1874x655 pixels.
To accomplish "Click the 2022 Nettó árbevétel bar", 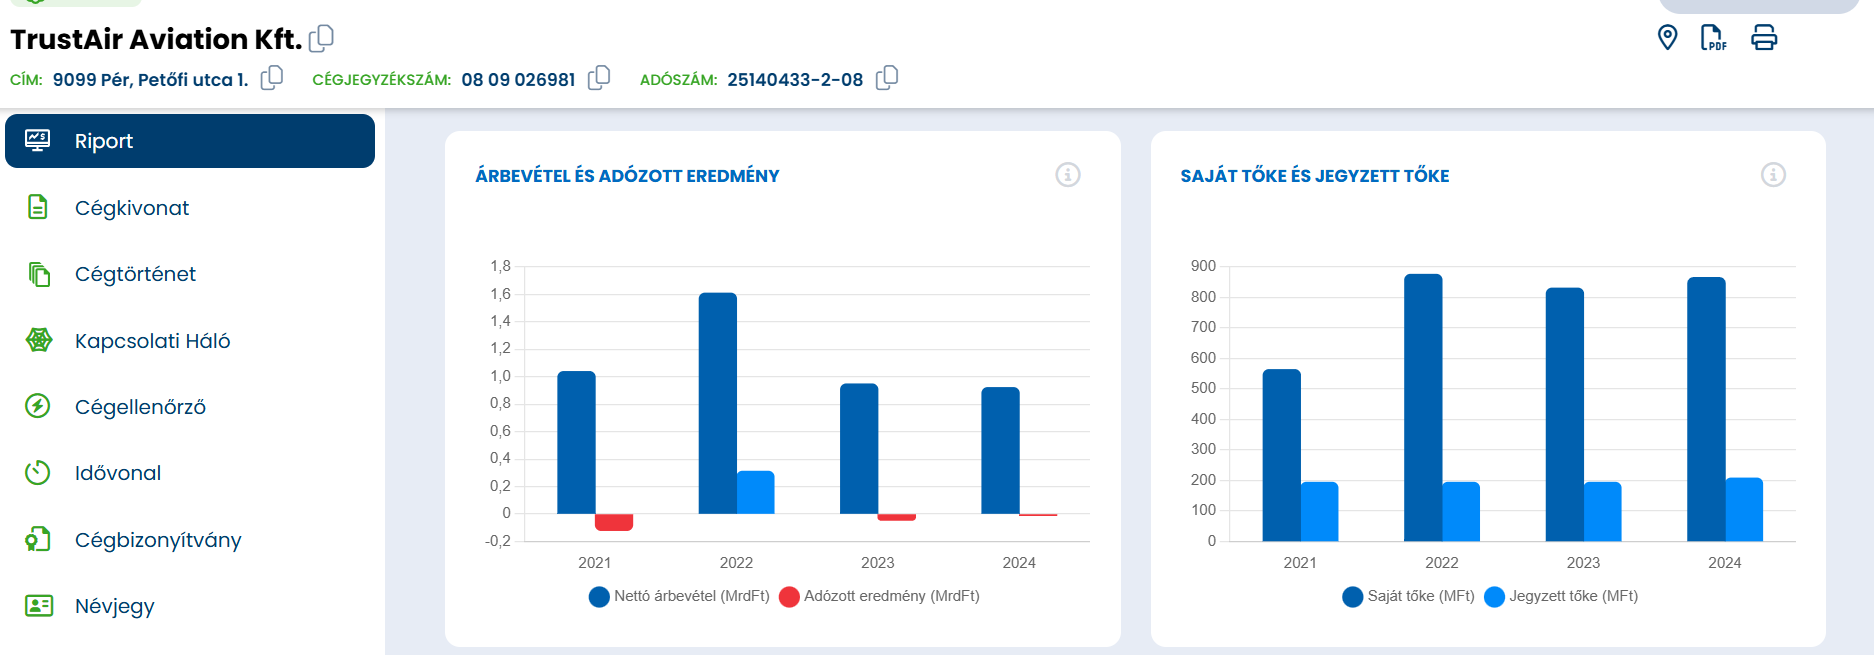I will pyautogui.click(x=717, y=403).
